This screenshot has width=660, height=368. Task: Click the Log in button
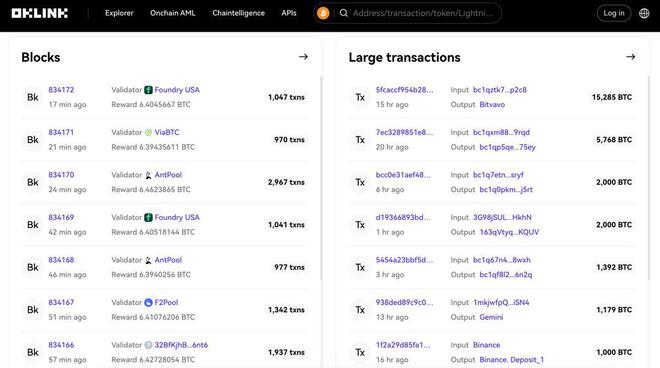pos(614,13)
